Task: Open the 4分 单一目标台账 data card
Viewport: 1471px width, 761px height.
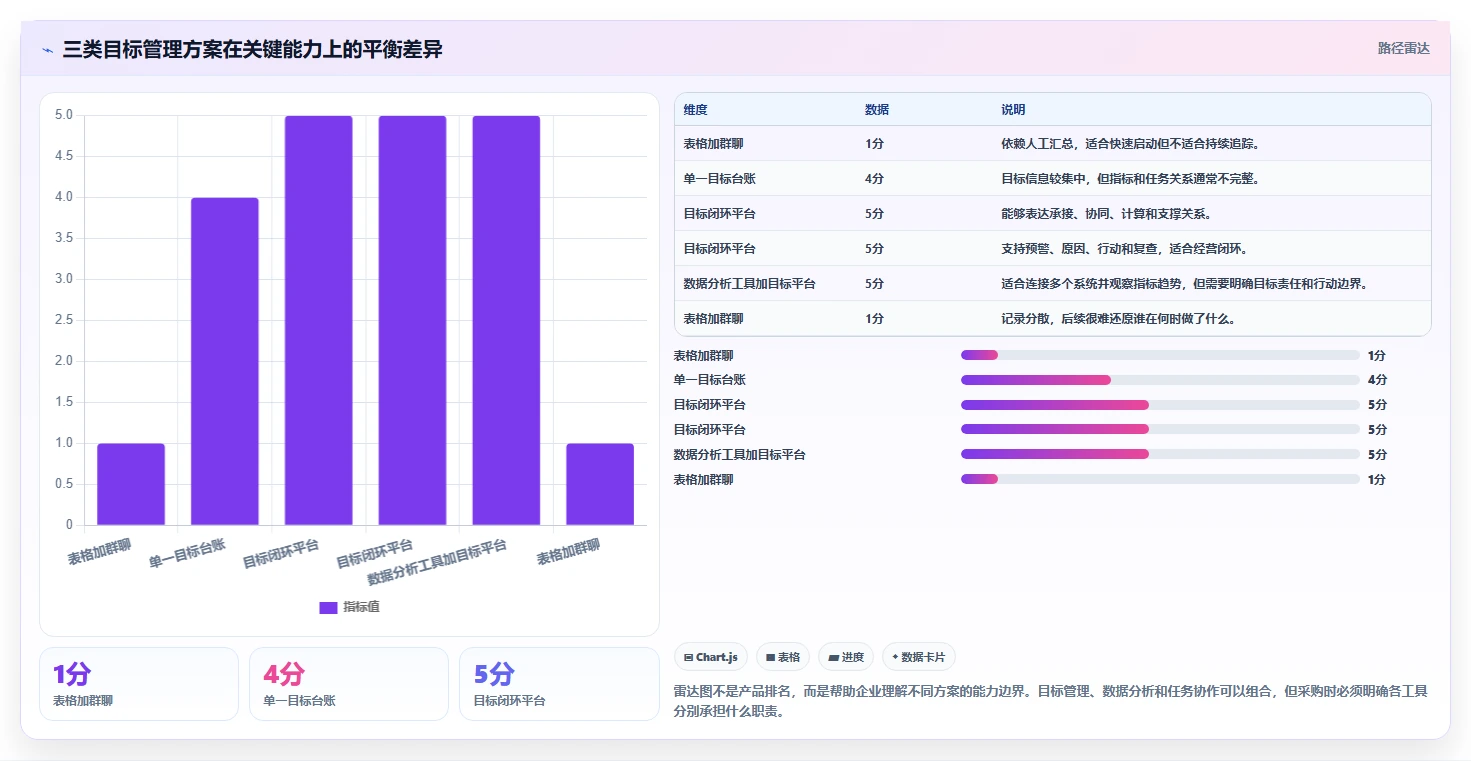Action: coord(349,684)
